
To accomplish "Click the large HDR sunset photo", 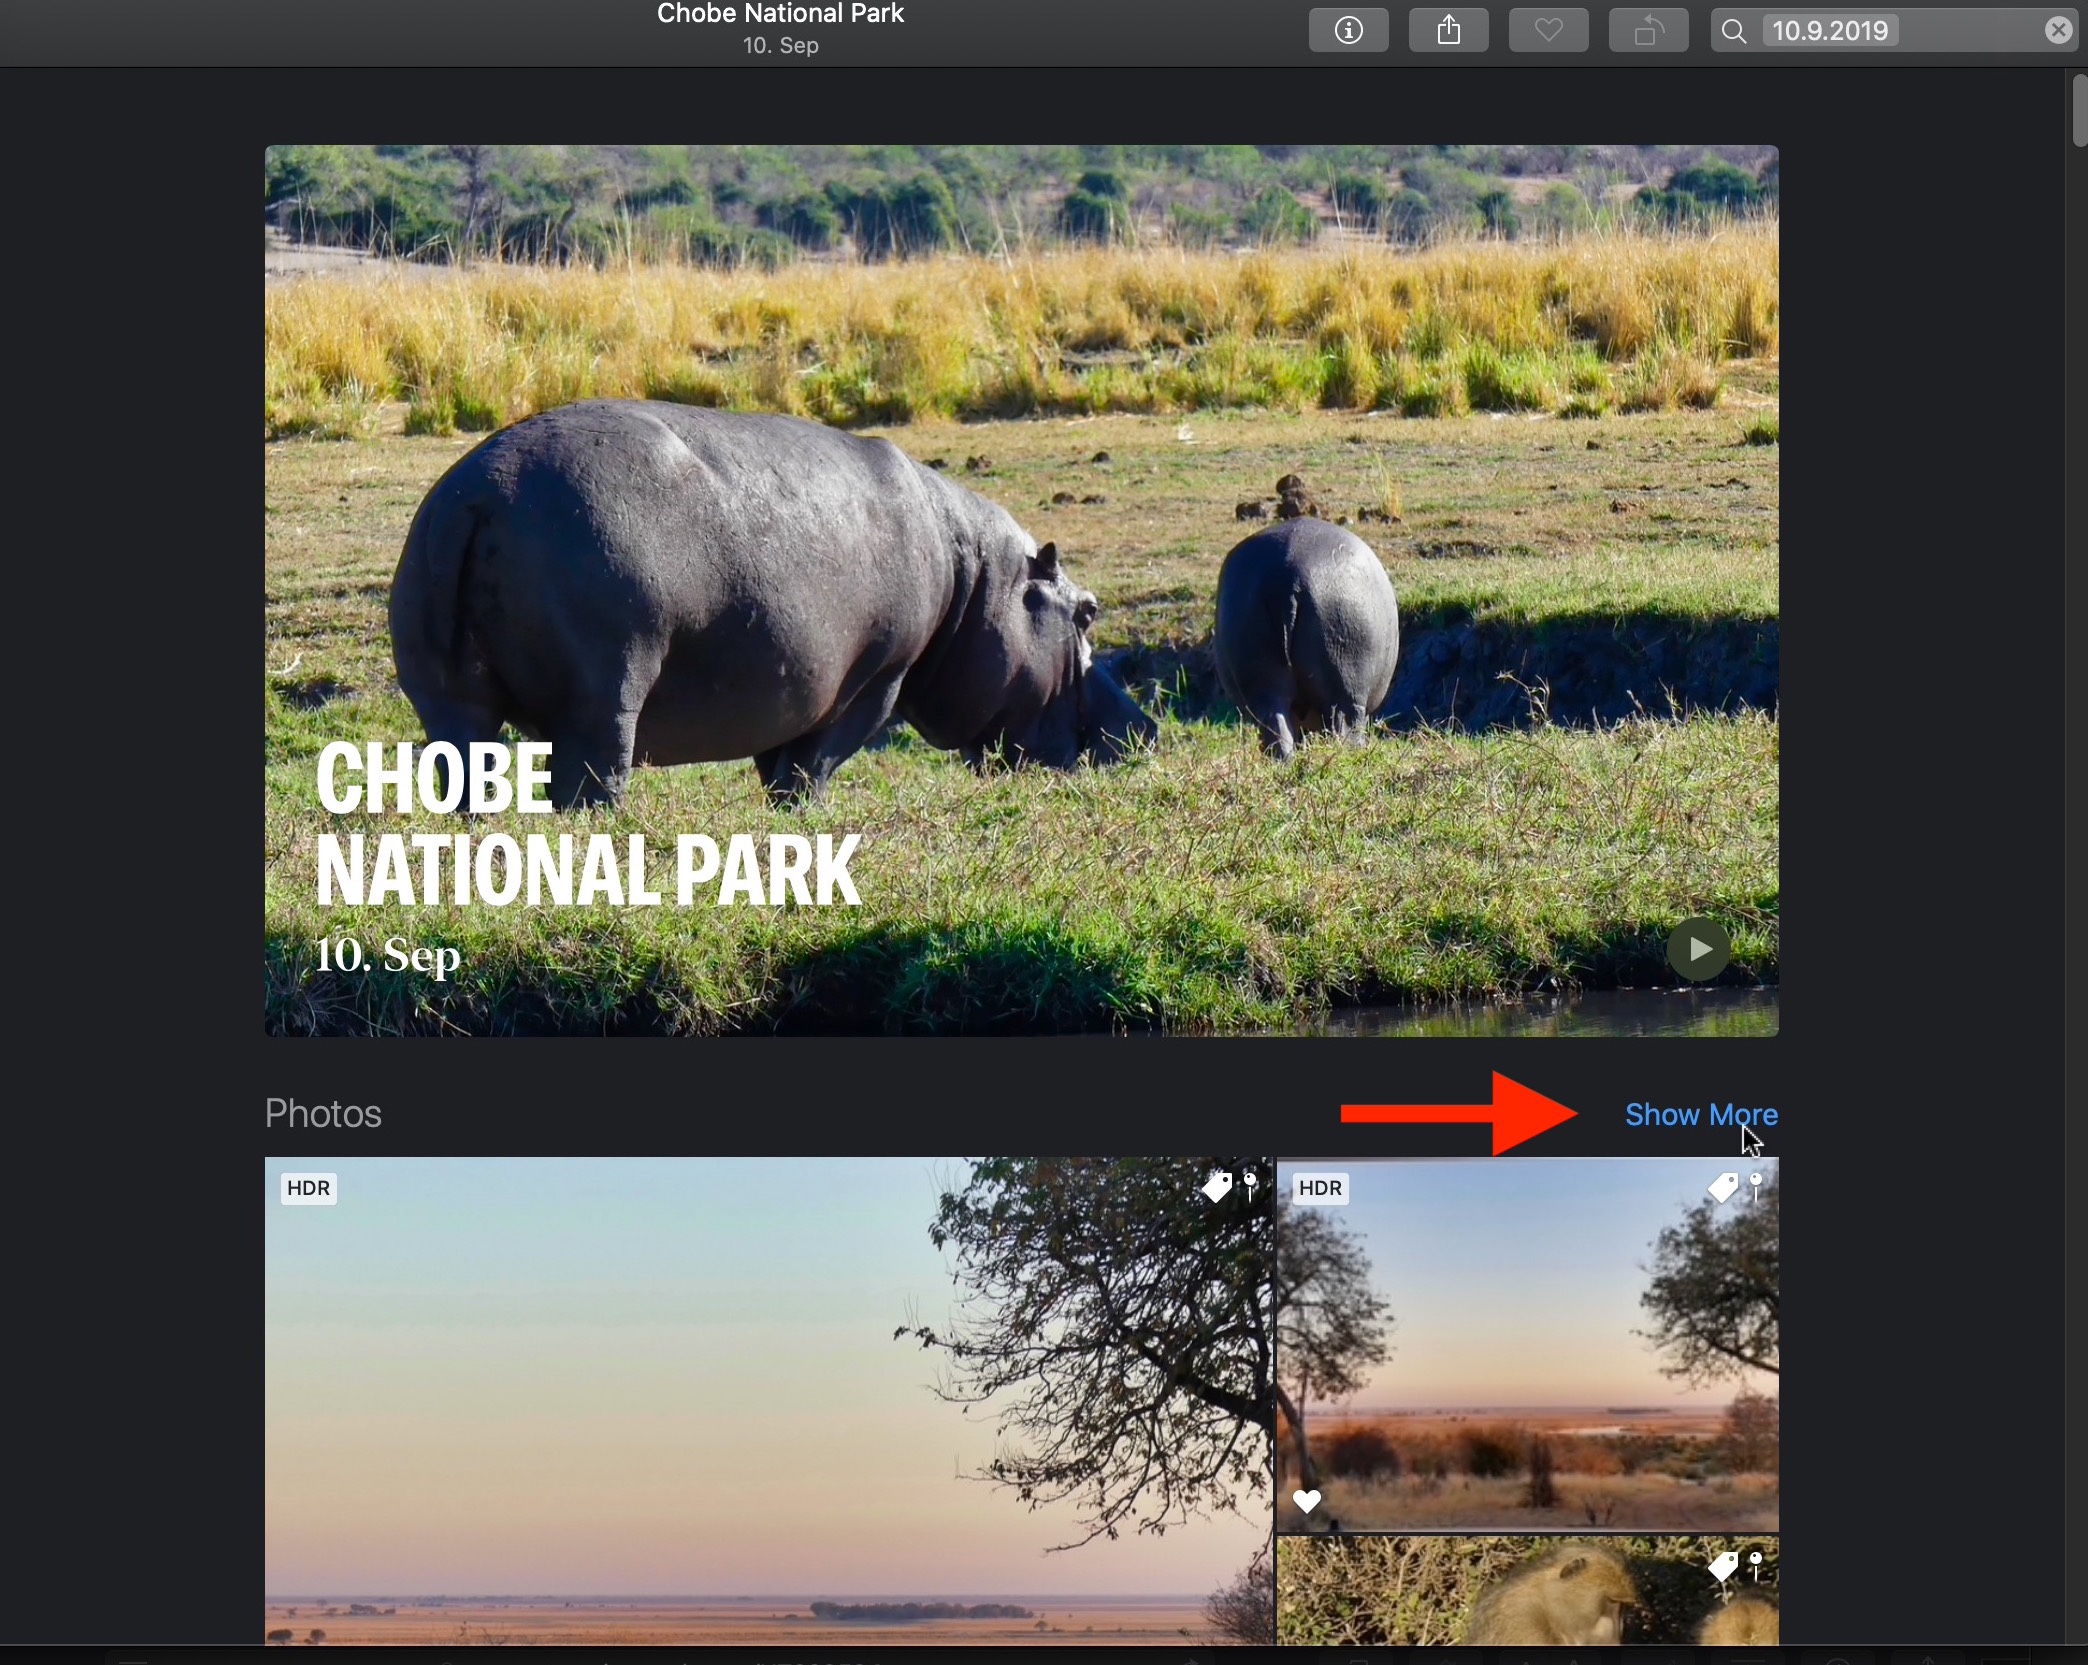I will (700, 1400).
